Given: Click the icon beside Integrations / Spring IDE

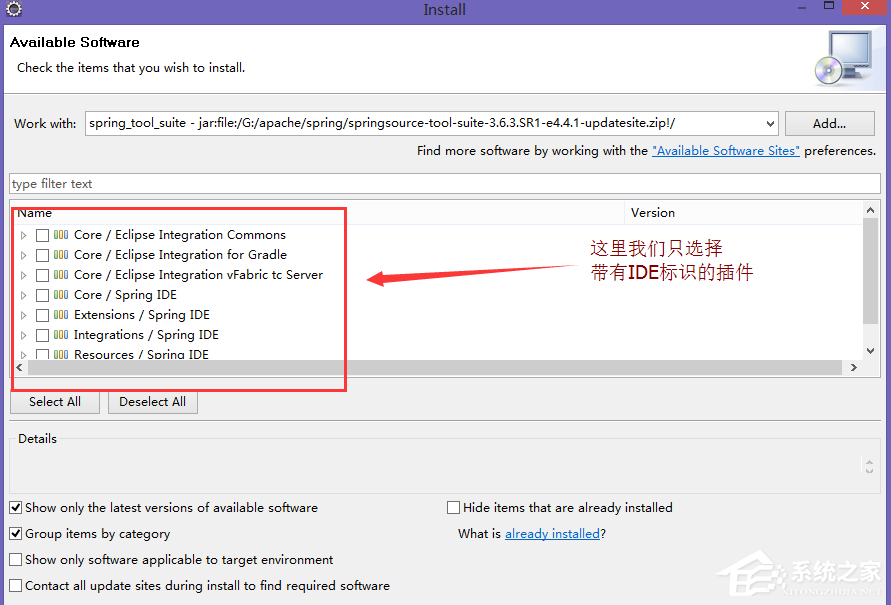Looking at the screenshot, I should [x=61, y=334].
